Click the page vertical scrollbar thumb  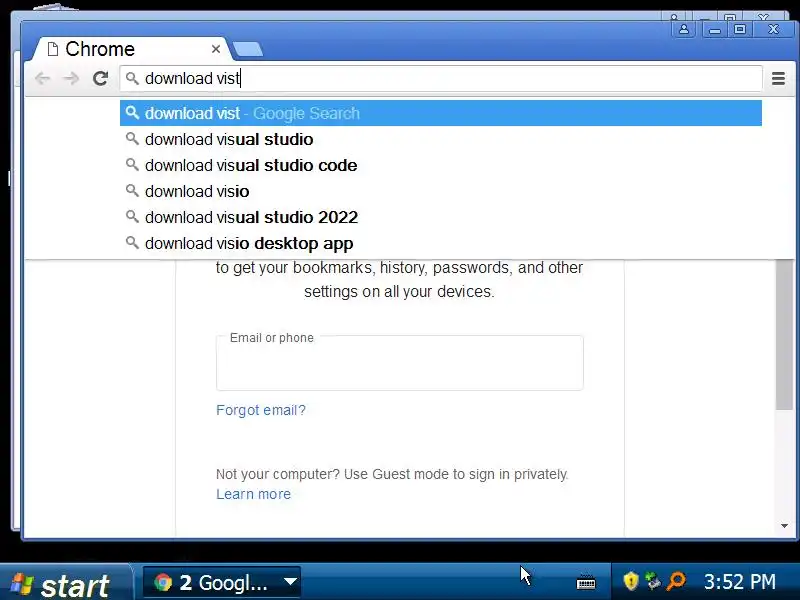784,334
